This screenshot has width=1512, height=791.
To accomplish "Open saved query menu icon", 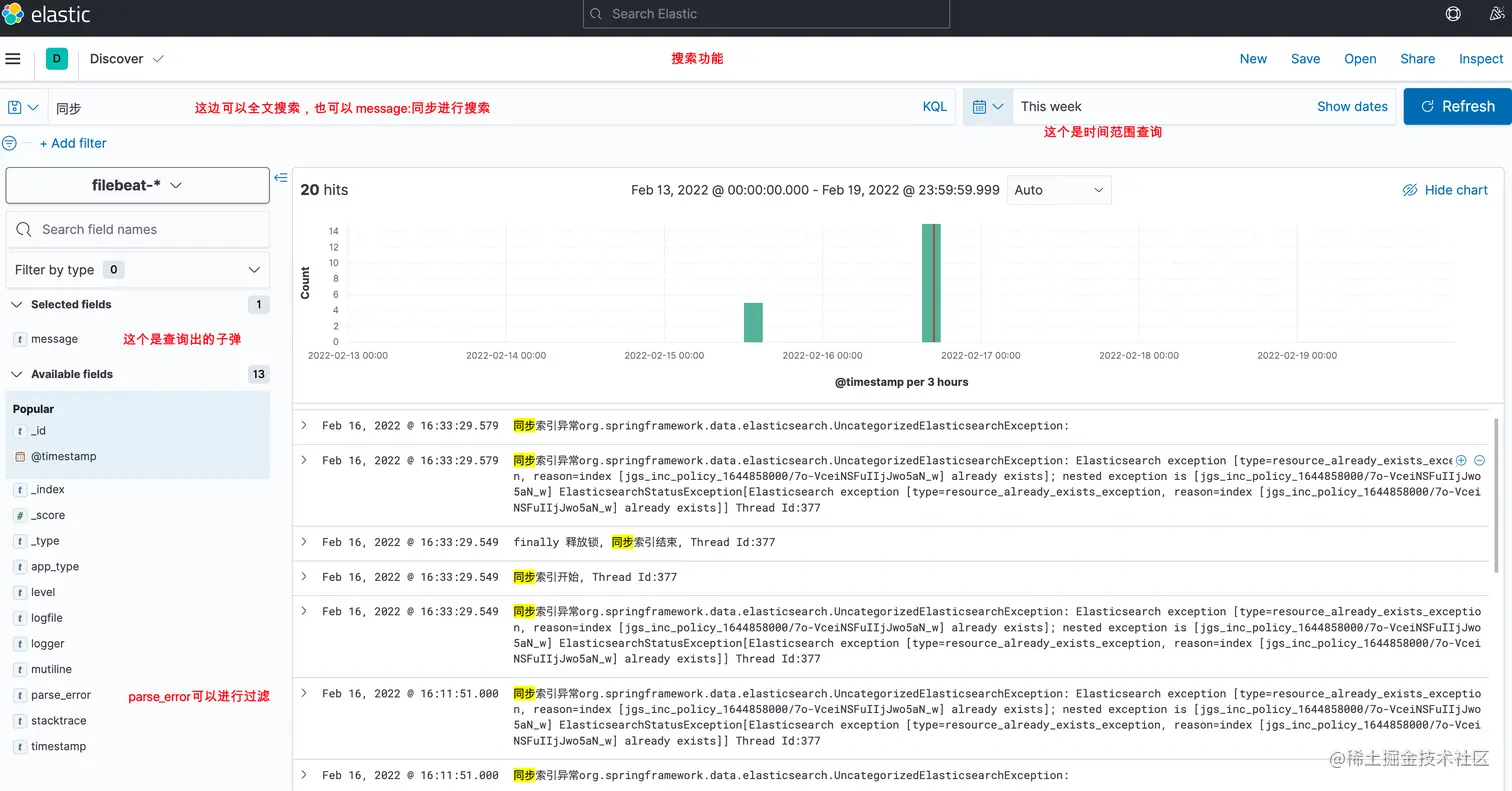I will [x=23, y=107].
